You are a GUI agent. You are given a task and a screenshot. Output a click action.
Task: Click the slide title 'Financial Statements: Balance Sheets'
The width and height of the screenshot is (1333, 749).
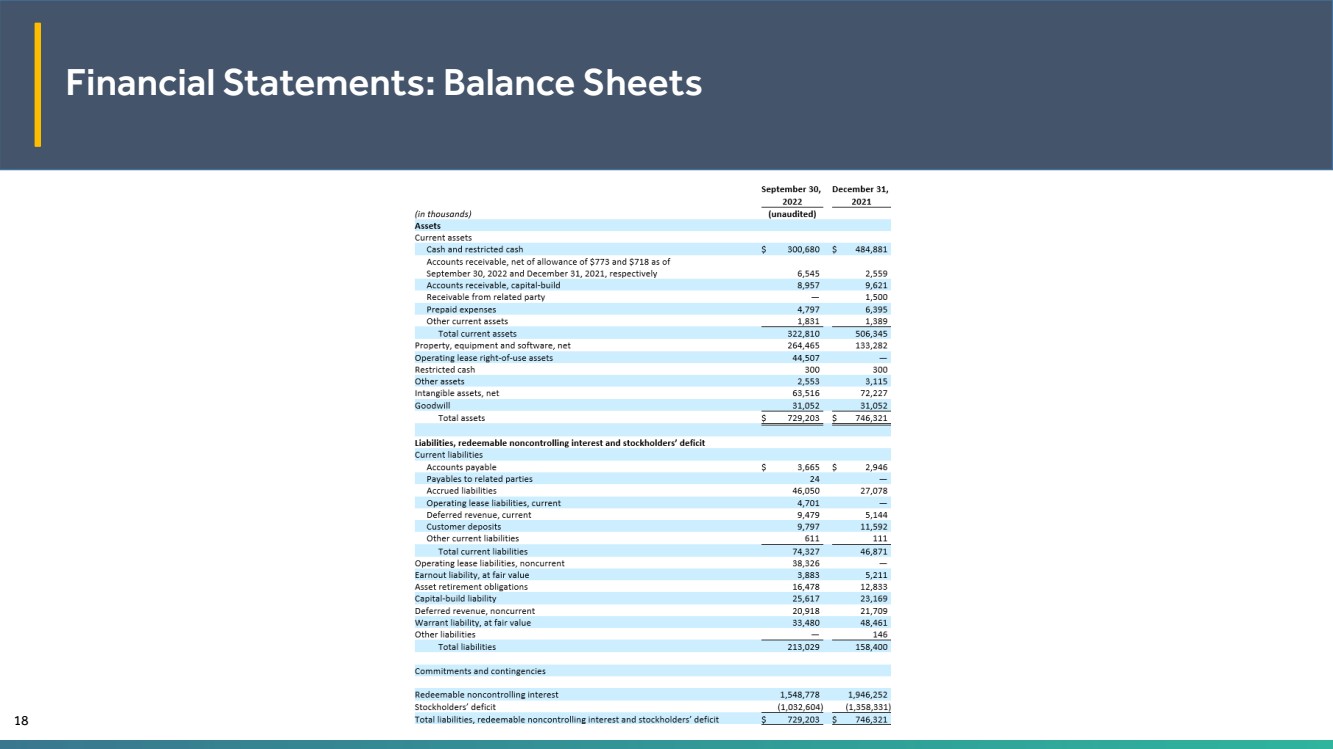click(383, 84)
